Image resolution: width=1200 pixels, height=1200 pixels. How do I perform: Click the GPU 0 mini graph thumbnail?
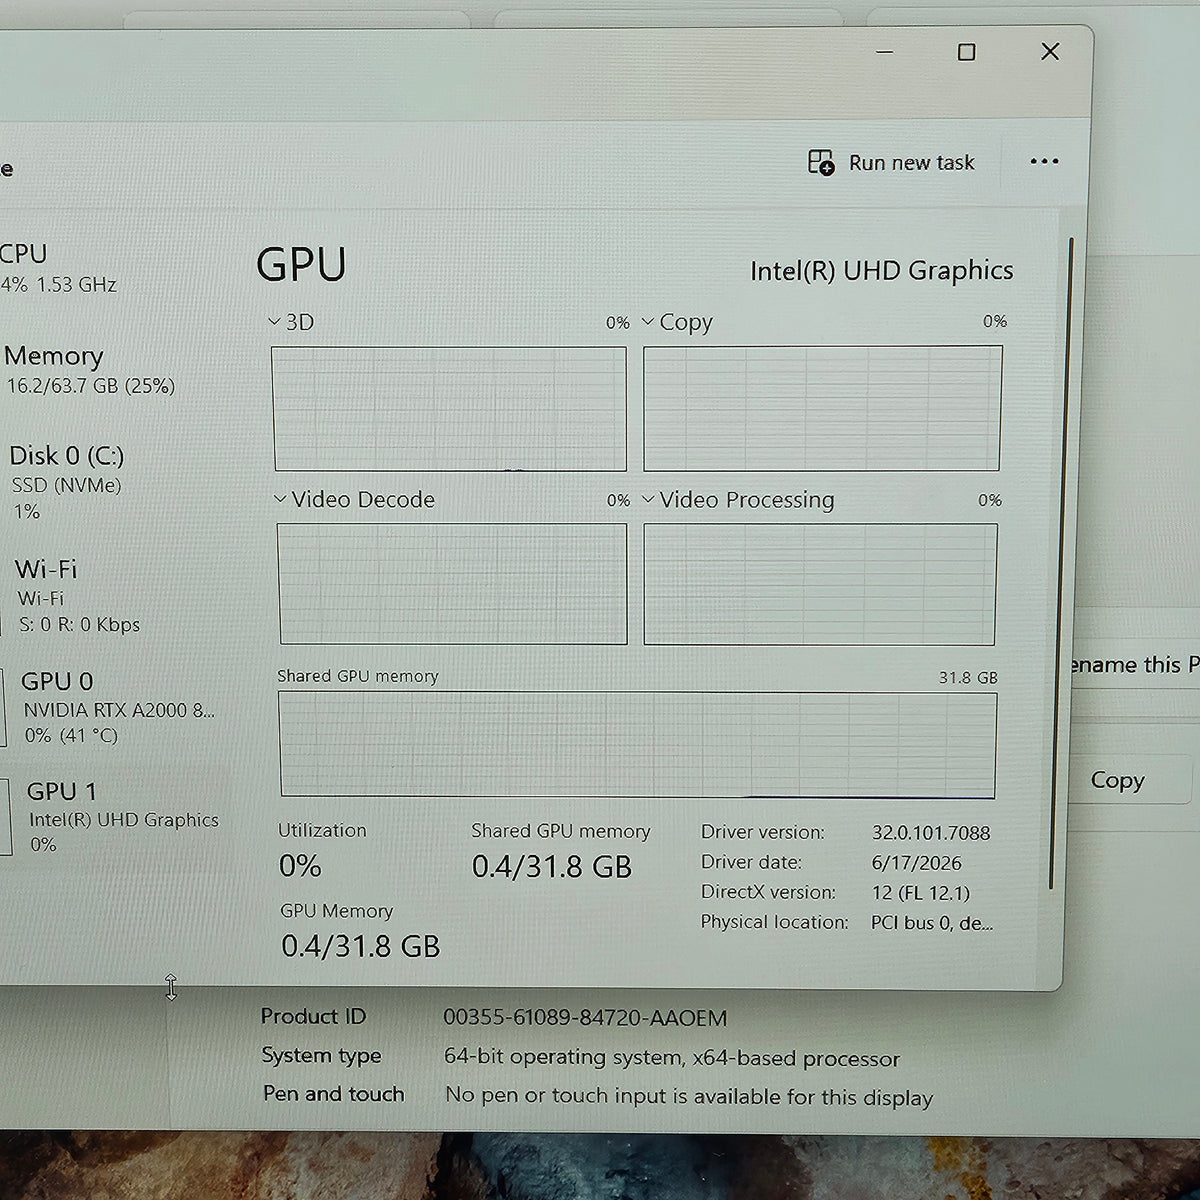point(2,707)
